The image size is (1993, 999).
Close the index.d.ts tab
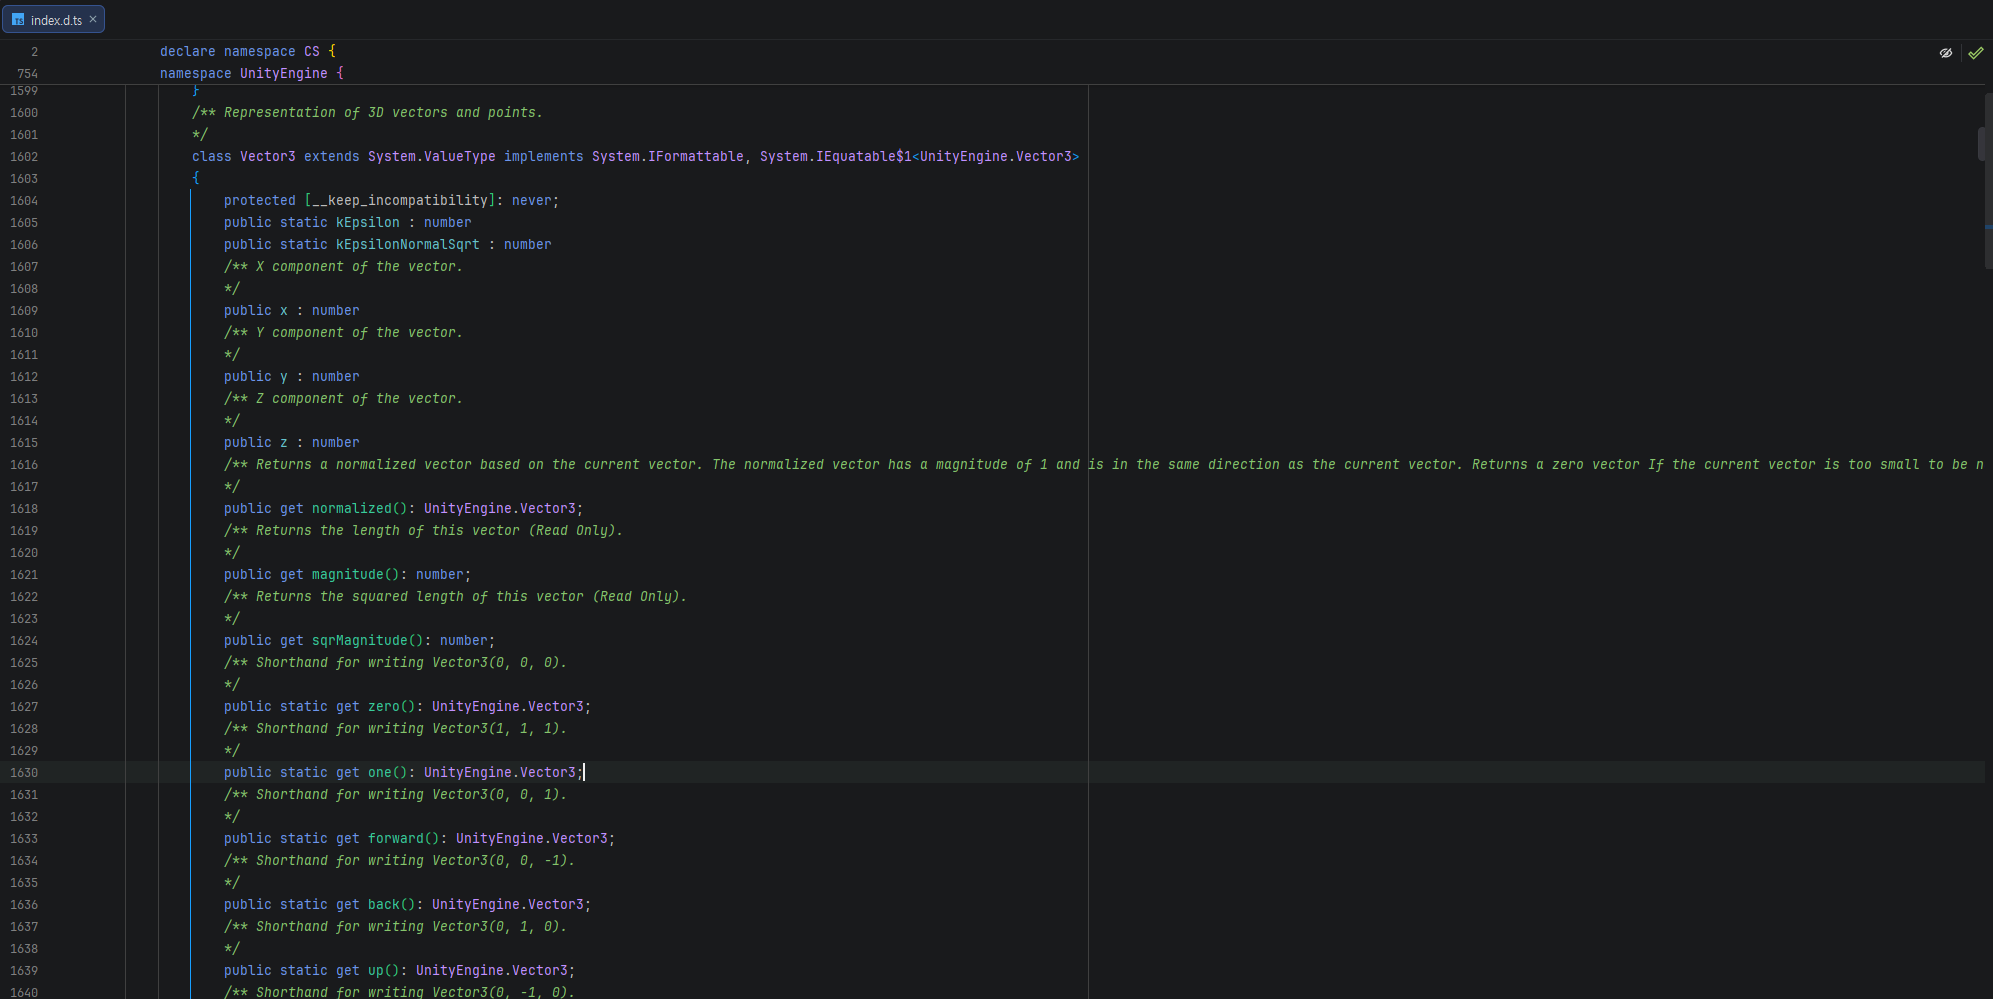coord(93,19)
